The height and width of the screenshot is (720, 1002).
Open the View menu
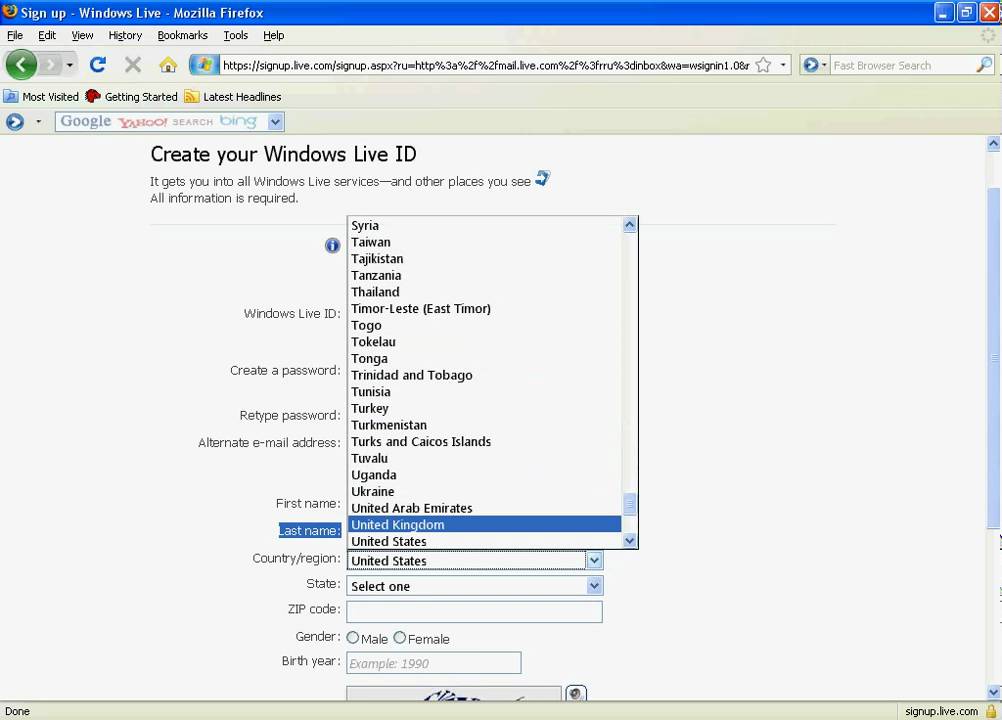tap(82, 35)
